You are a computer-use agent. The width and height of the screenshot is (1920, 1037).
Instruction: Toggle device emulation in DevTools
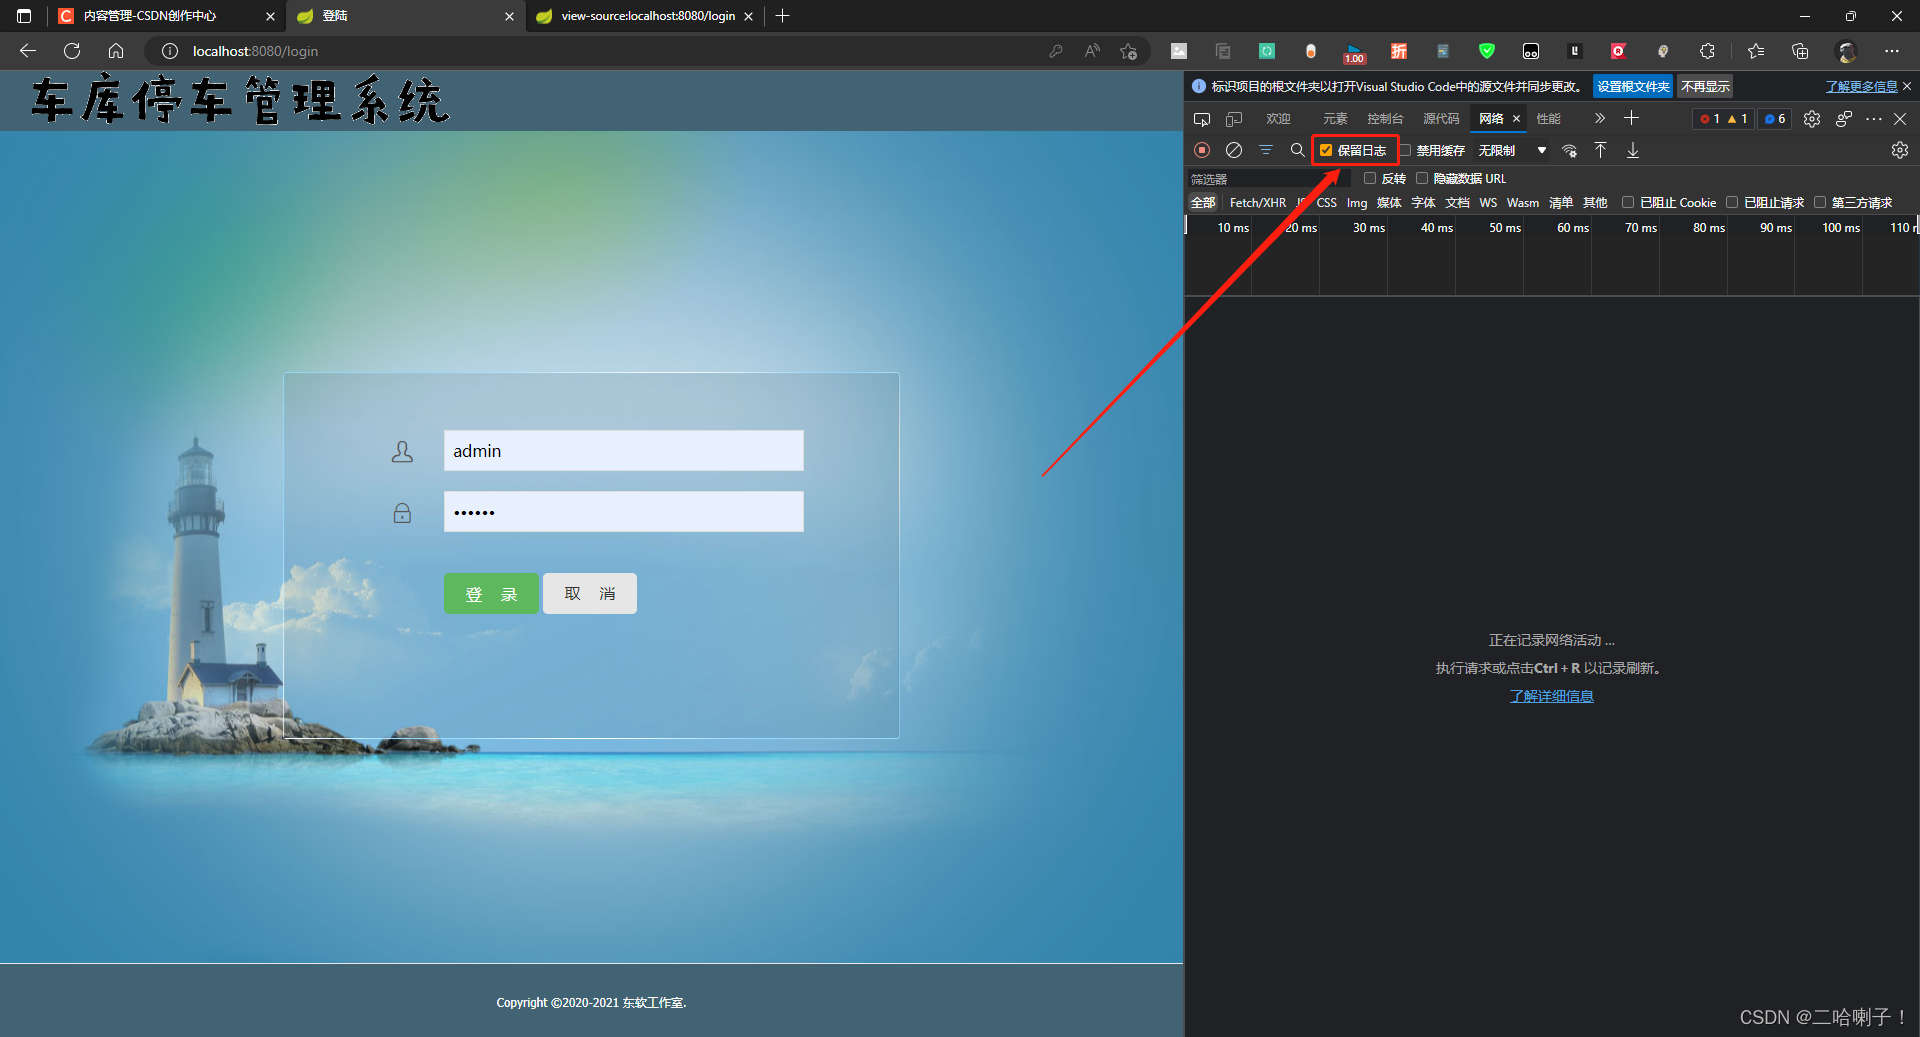click(x=1234, y=119)
